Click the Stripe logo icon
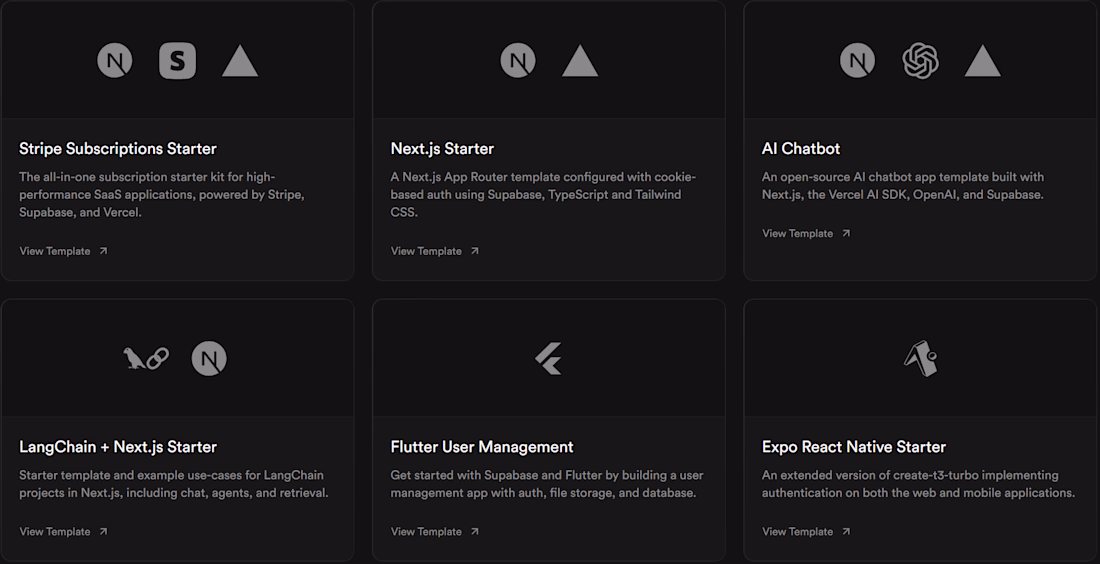 177,62
